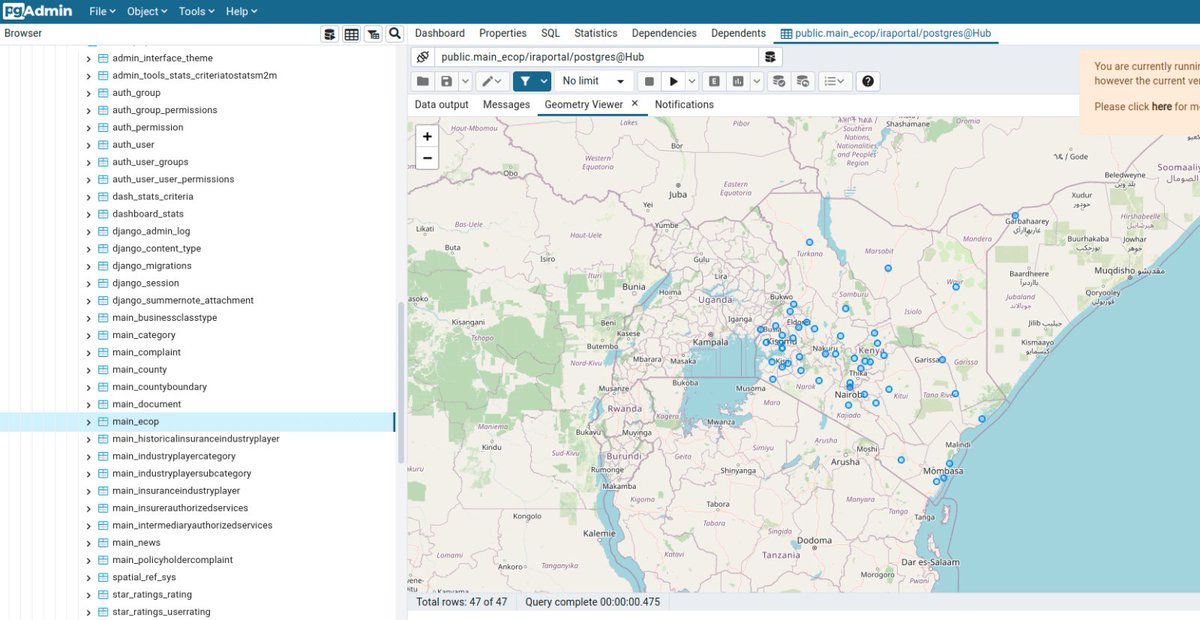Expand the auth_user table node
1200x620 pixels.
pos(88,145)
